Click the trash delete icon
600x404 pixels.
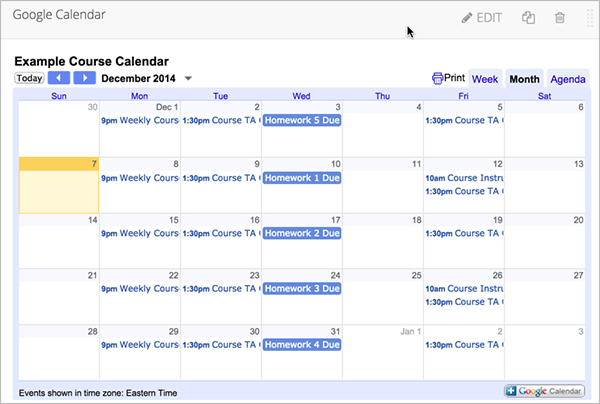[x=560, y=18]
